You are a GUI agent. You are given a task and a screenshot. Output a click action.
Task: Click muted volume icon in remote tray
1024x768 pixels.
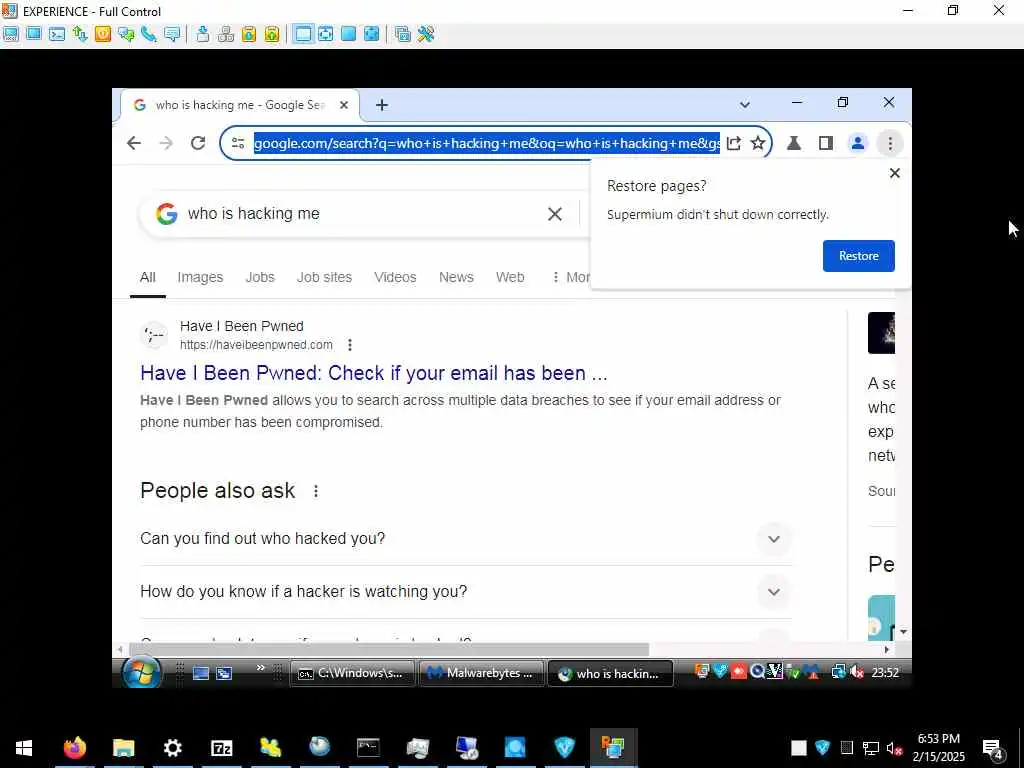pos(857,672)
